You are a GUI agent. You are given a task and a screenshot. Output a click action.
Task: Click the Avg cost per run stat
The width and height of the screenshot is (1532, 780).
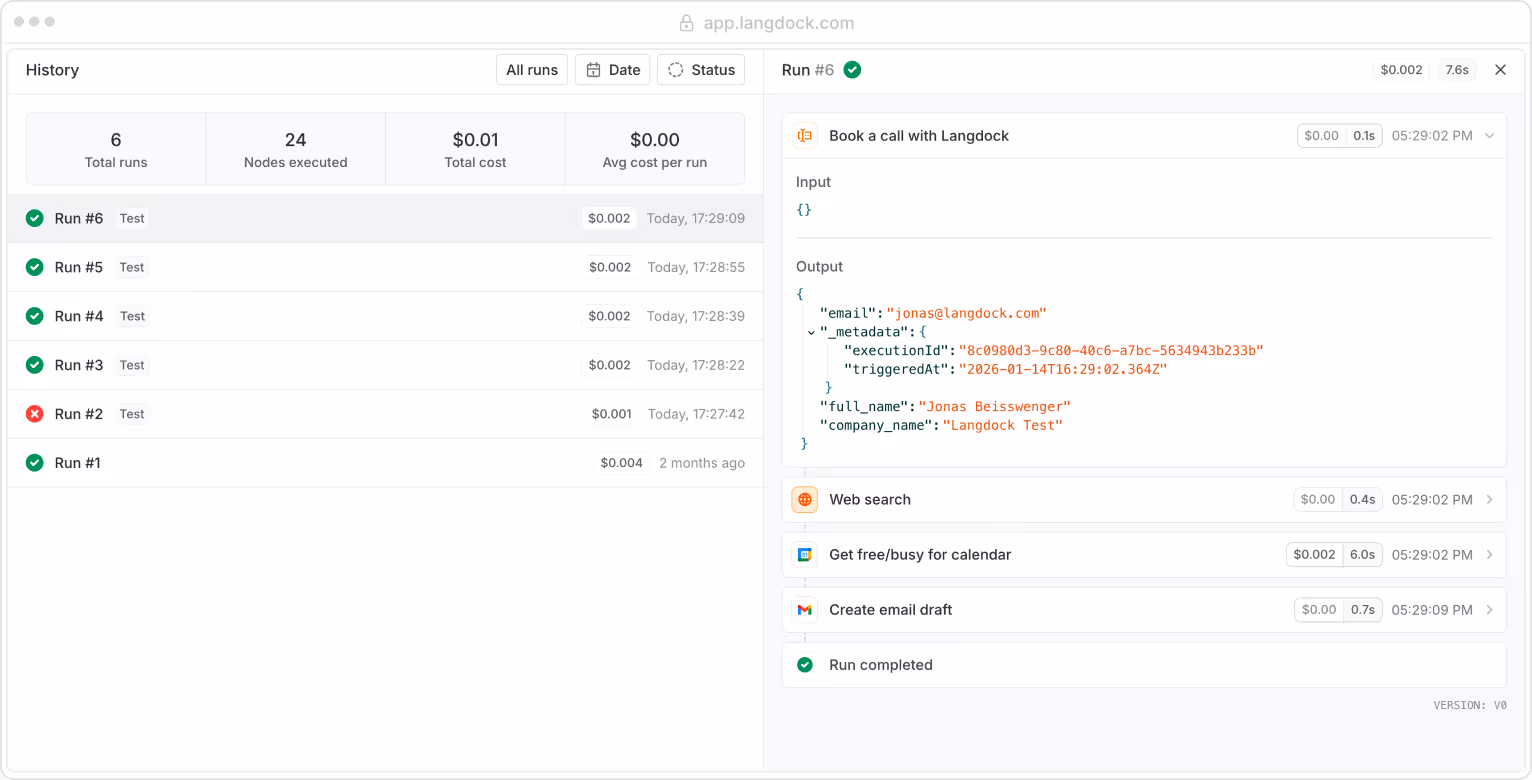tap(655, 149)
